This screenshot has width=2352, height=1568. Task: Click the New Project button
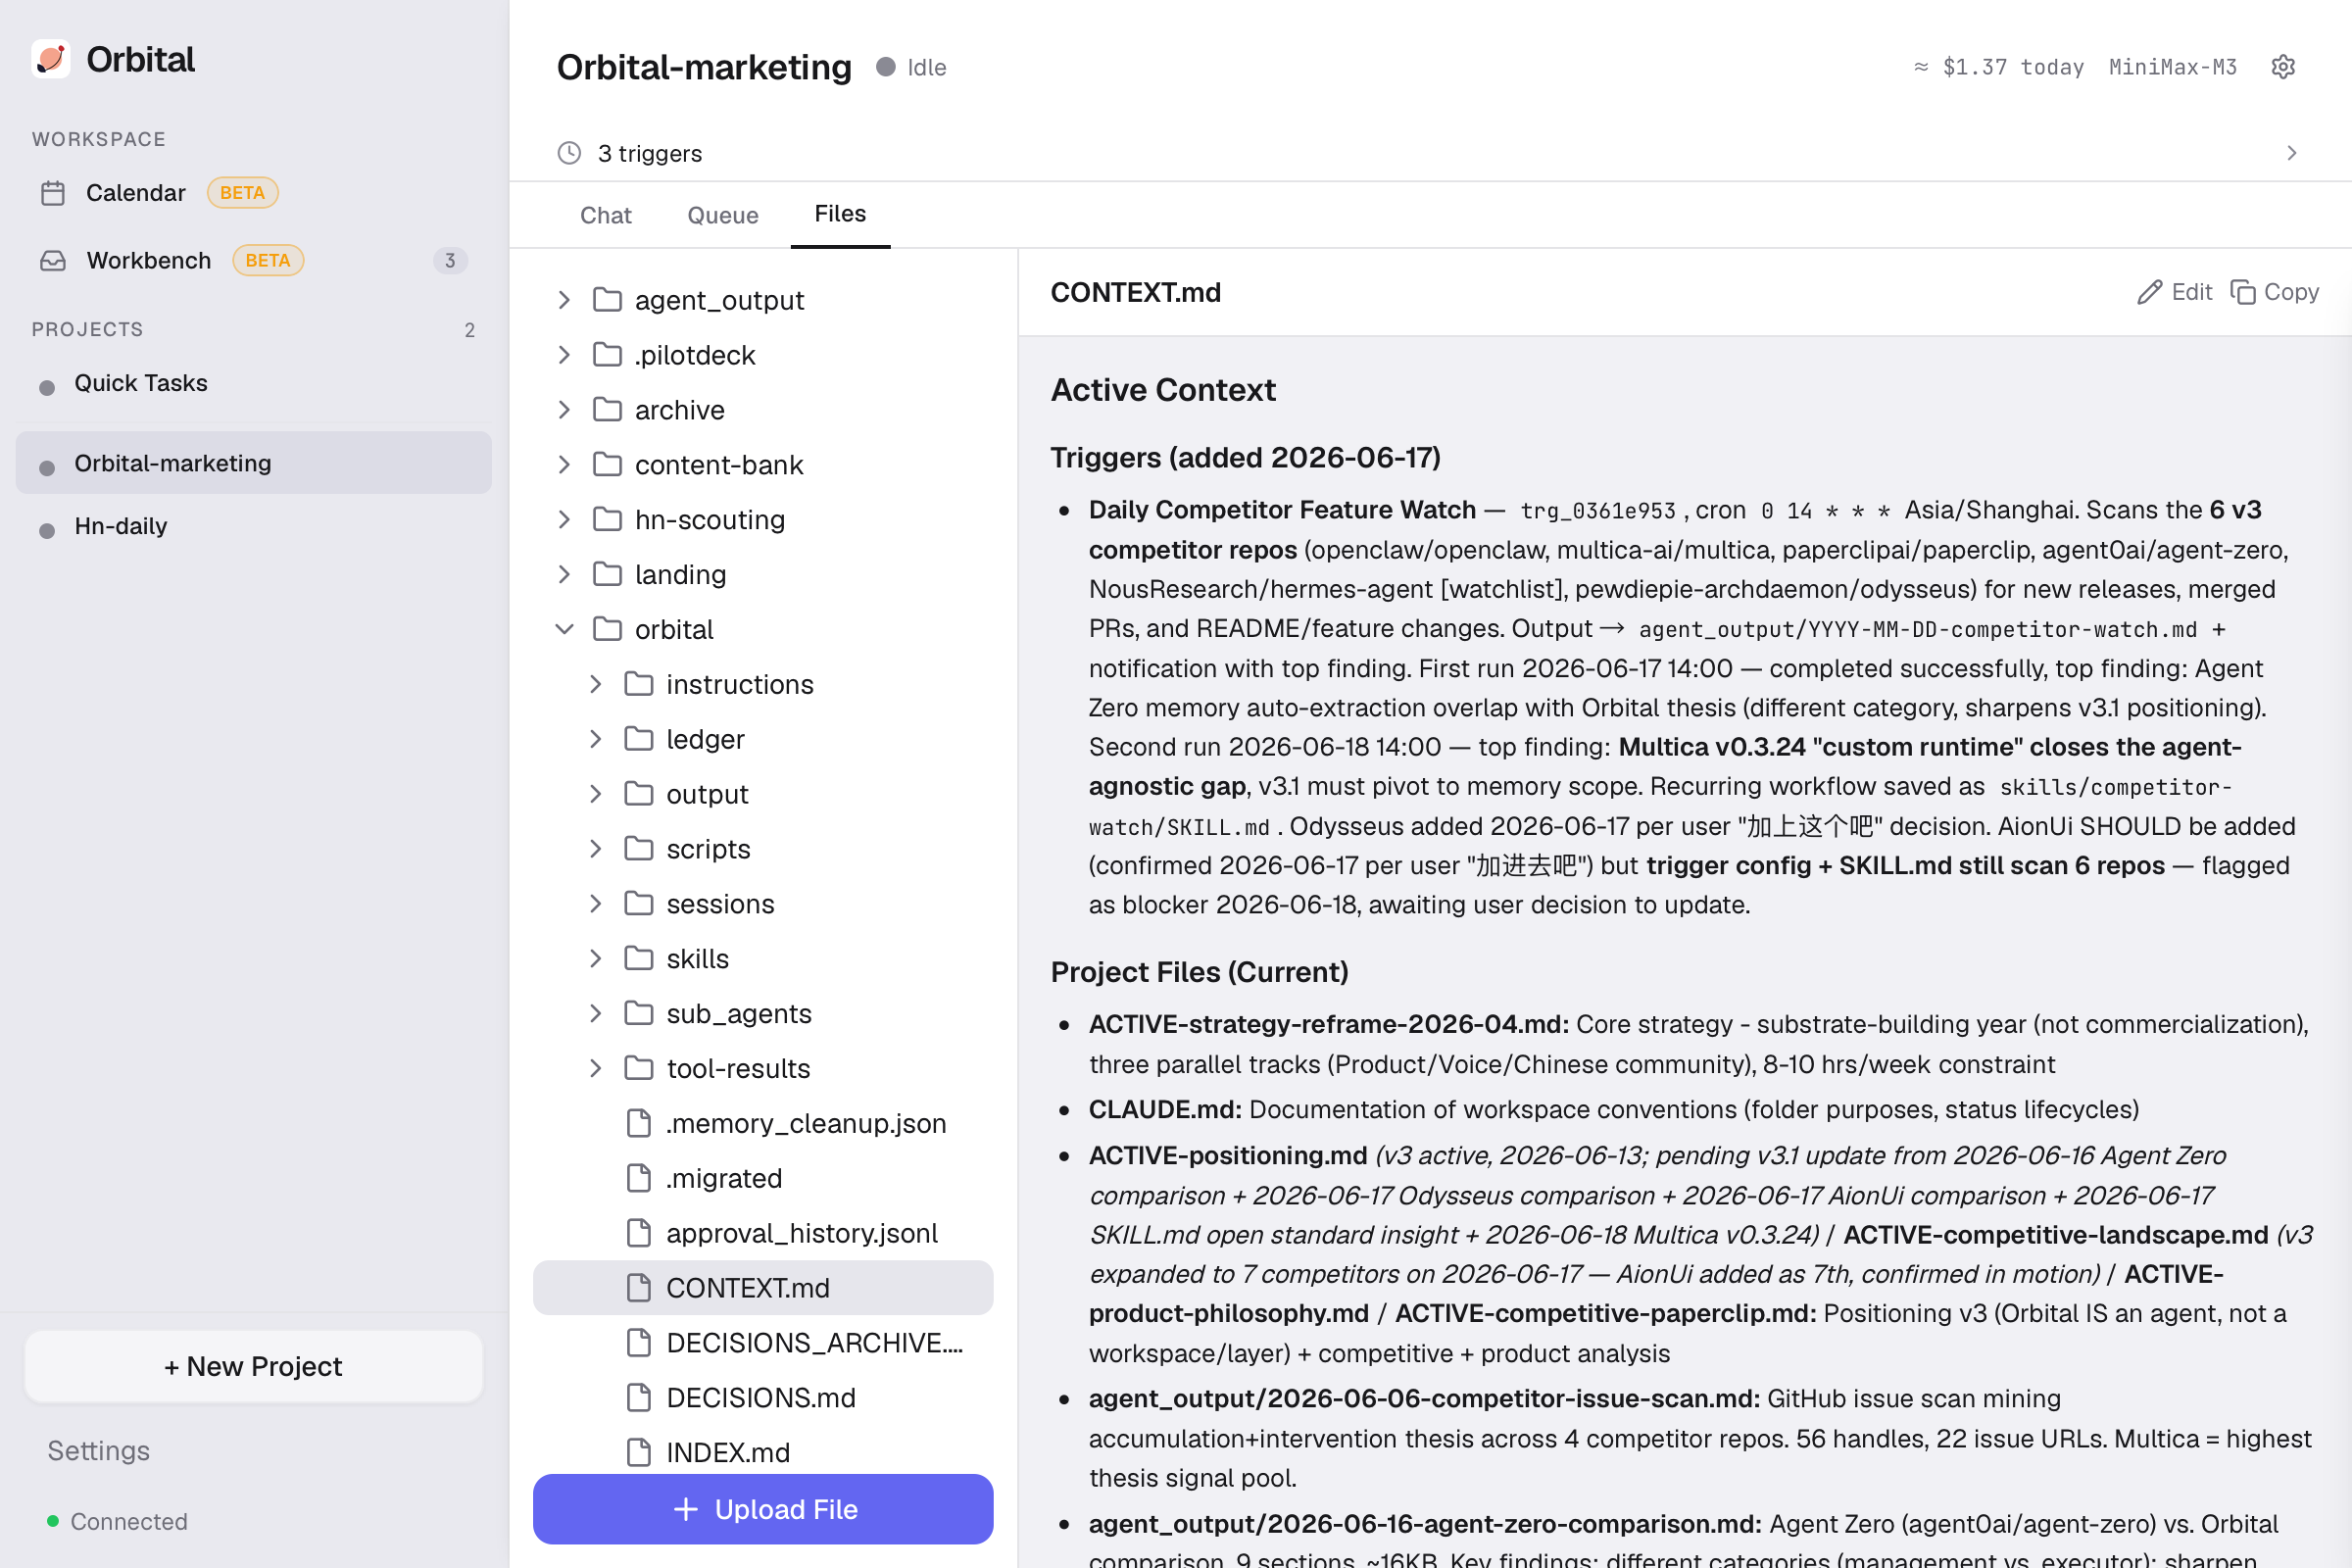click(254, 1367)
